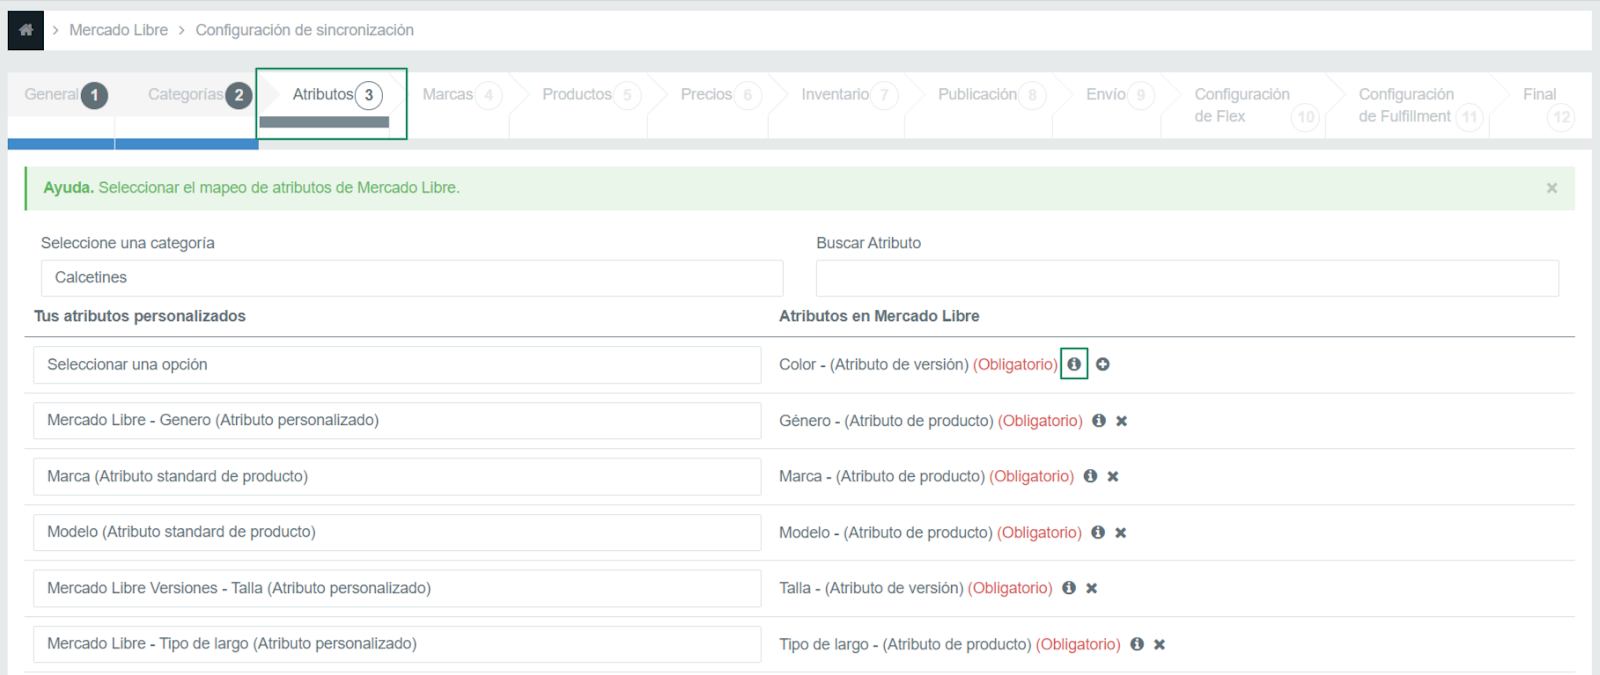Focus the Buscar Atributo search field

[x=1187, y=278]
